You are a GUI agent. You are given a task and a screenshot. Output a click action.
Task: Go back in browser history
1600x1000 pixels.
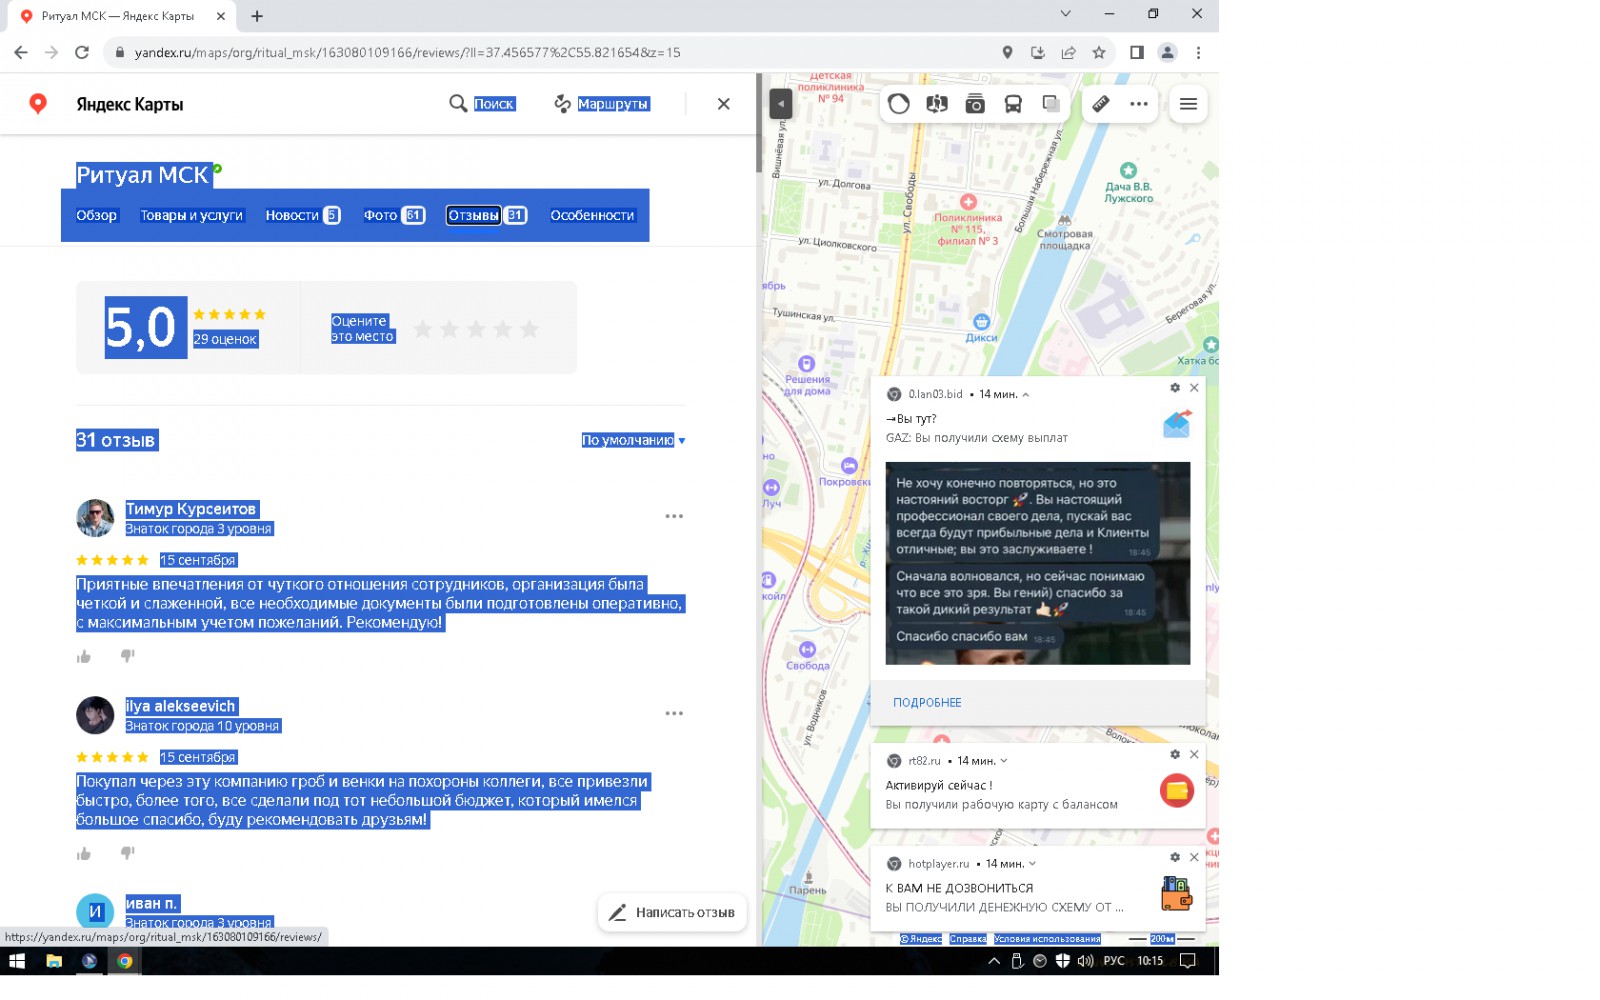coord(21,52)
